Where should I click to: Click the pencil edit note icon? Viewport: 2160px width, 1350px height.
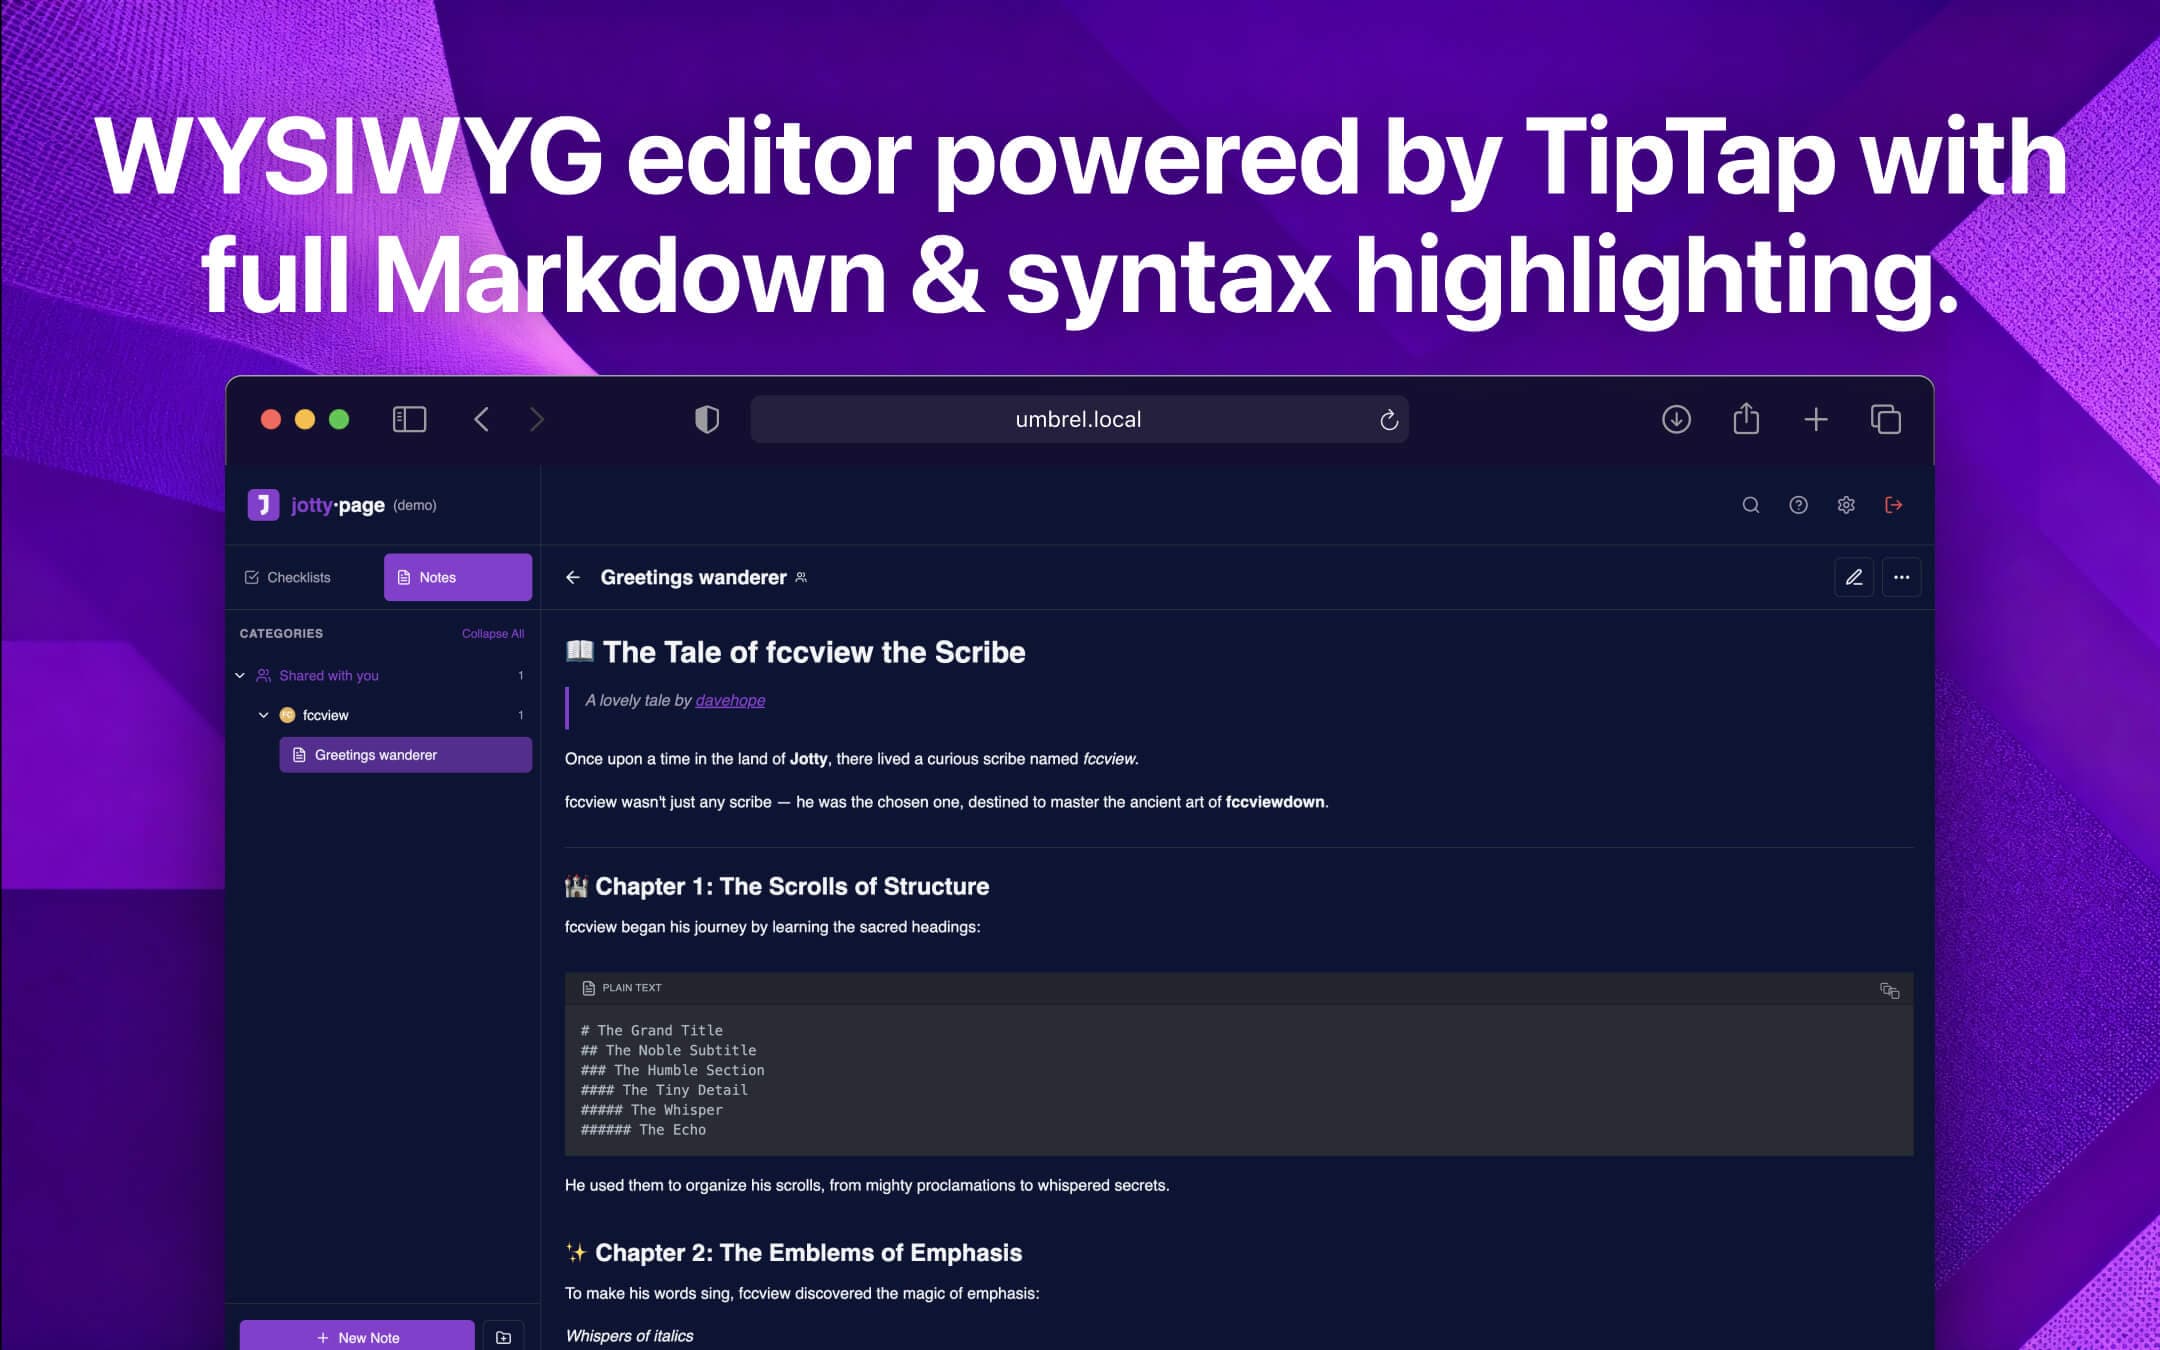coord(1853,577)
